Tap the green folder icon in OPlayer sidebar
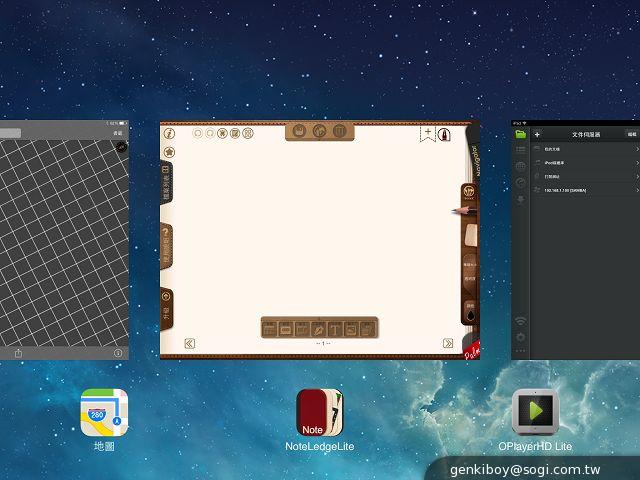Viewport: 640px width, 480px height. pyautogui.click(x=520, y=134)
